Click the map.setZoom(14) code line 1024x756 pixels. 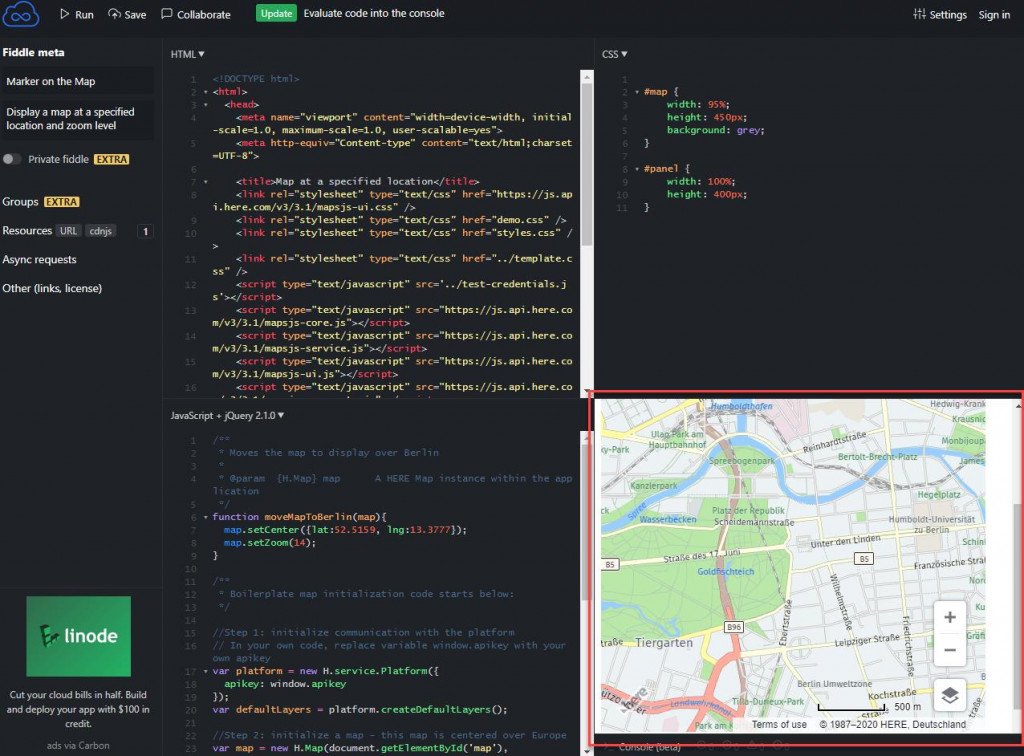tap(270, 543)
